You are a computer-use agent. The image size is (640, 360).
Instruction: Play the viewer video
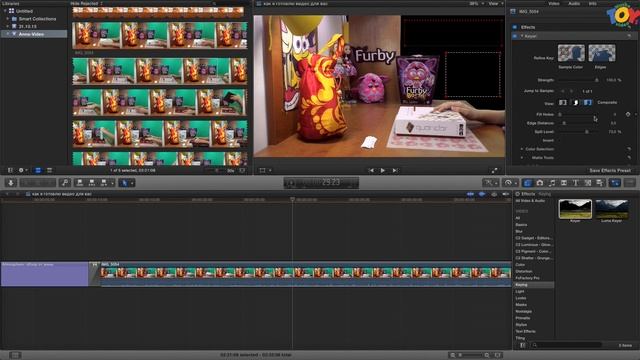(383, 170)
